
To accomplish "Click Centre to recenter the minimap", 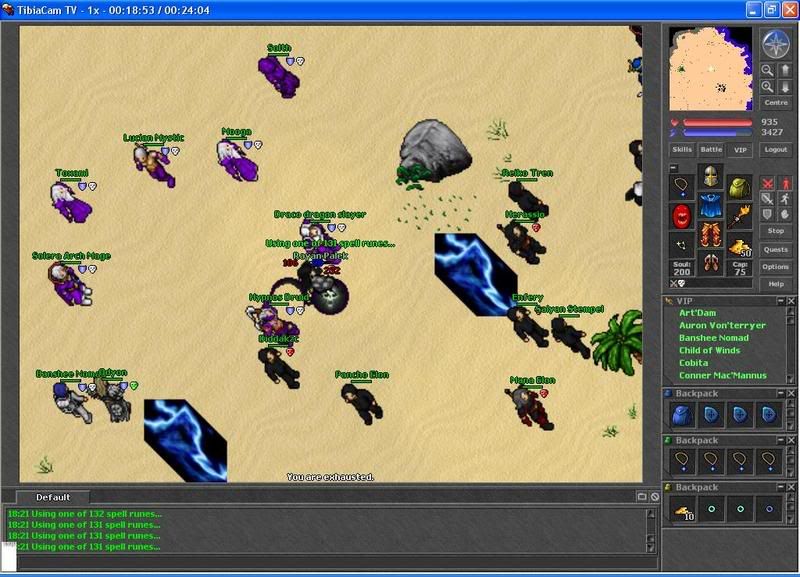I will coord(776,103).
